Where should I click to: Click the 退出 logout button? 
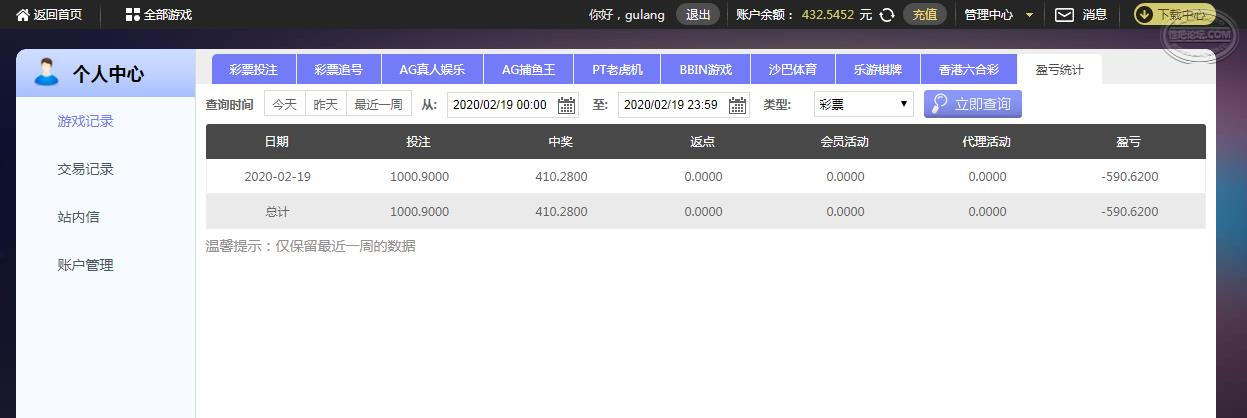[x=698, y=15]
